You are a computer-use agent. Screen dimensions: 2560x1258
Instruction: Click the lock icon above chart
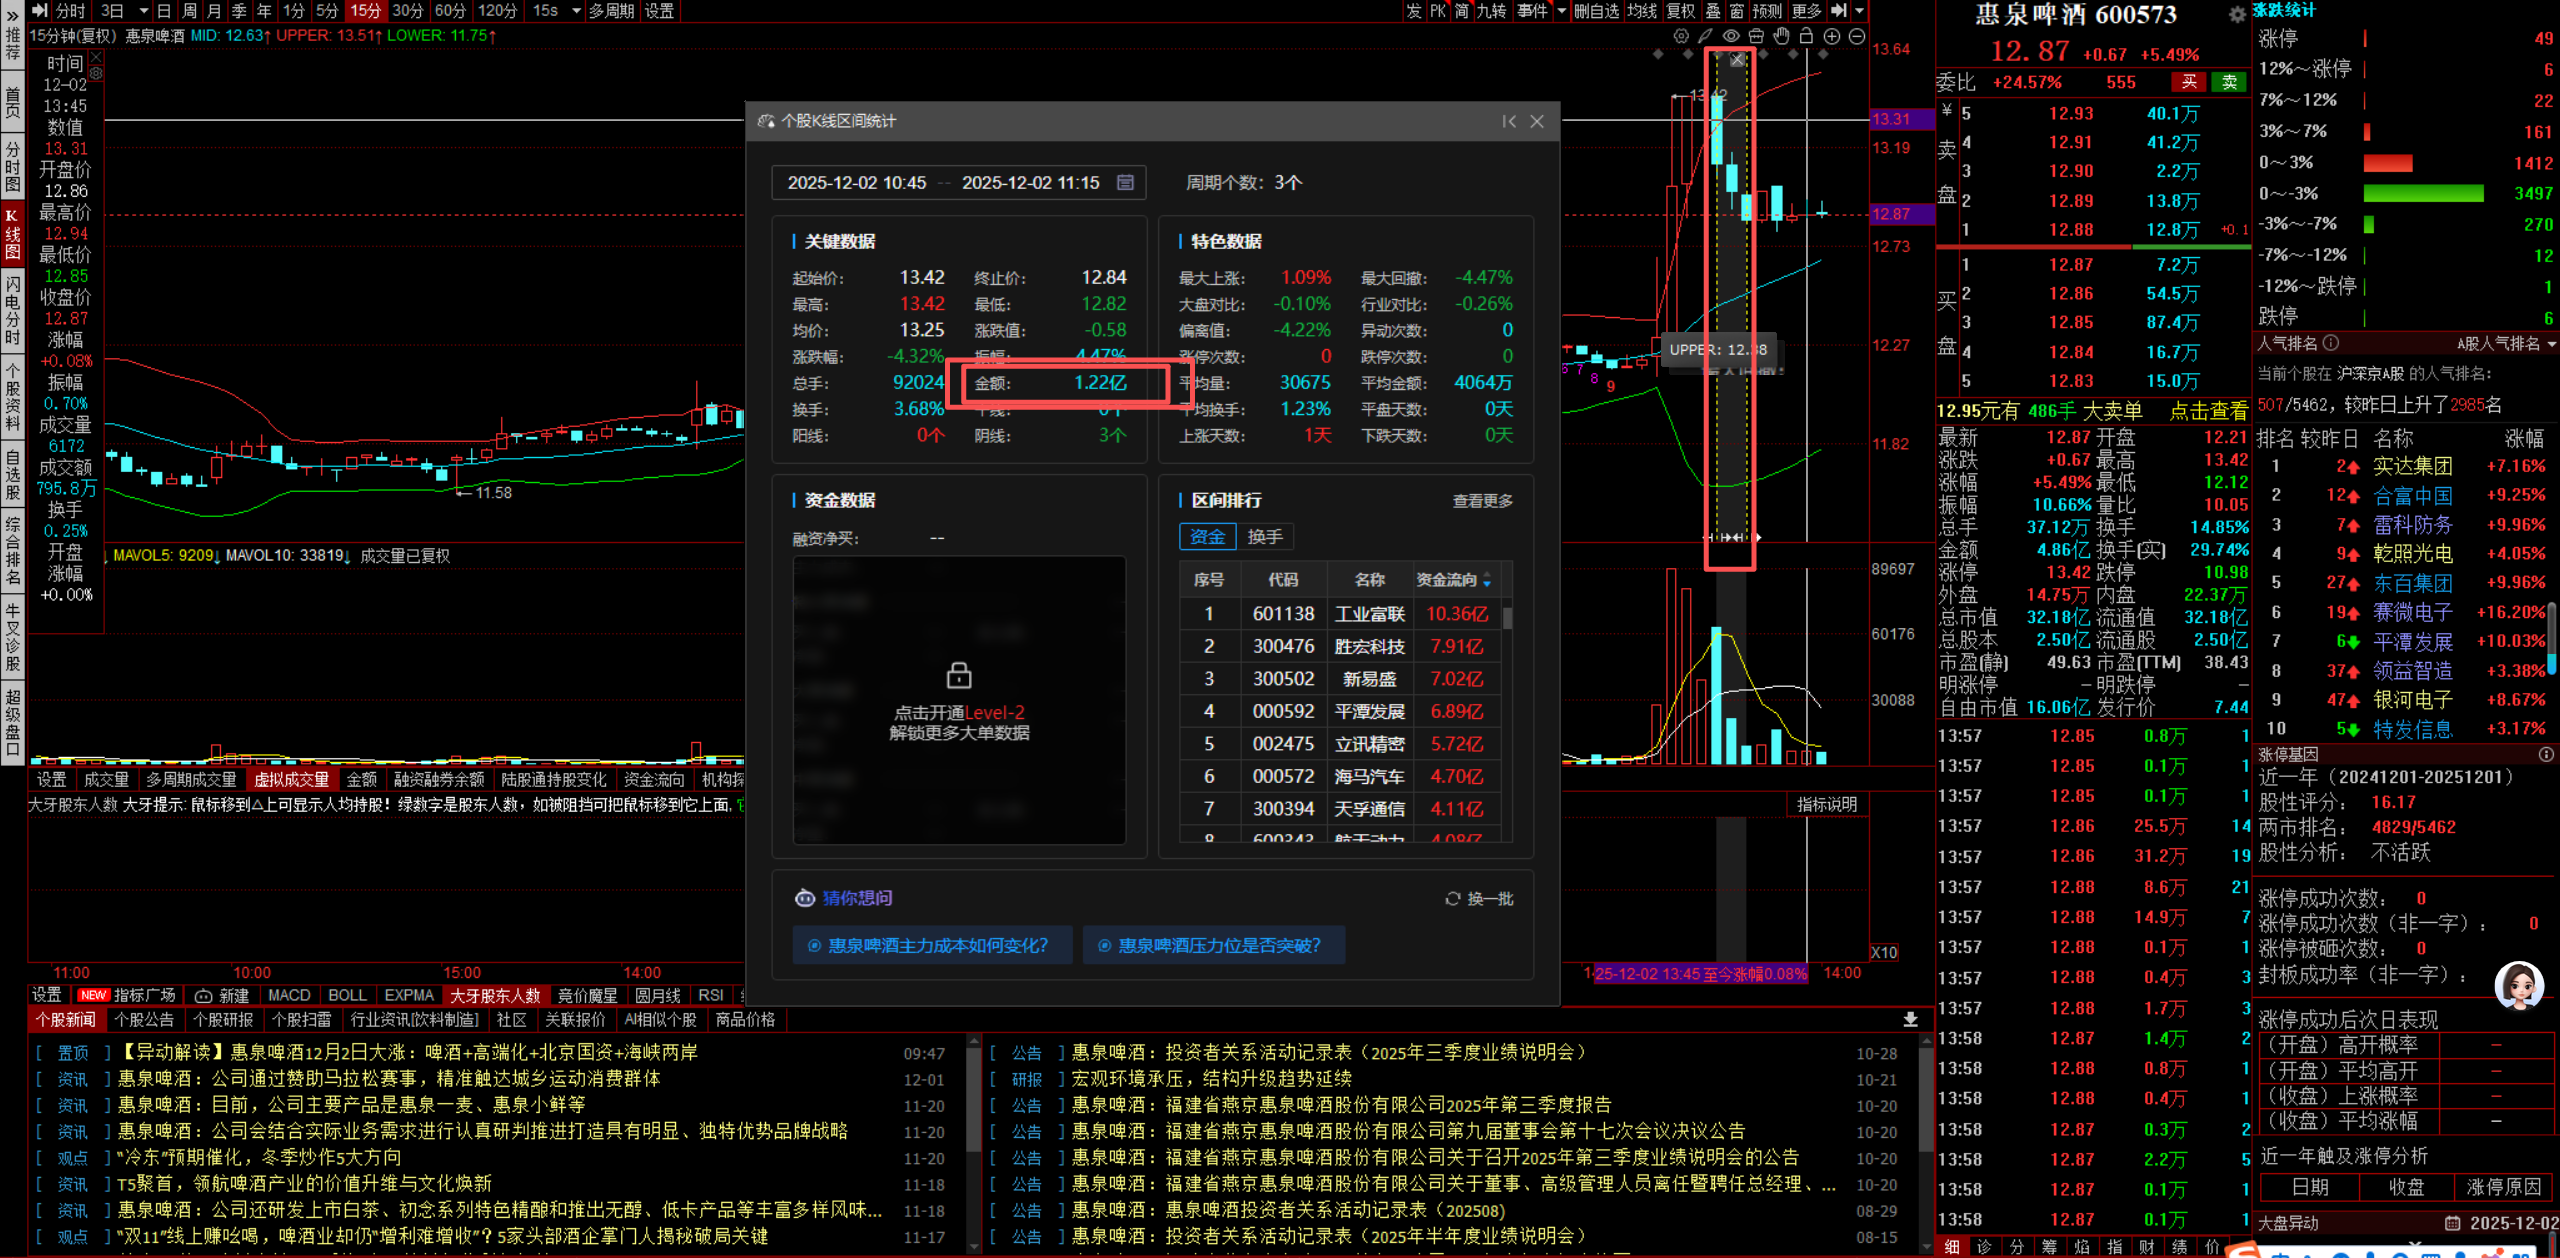[x=1806, y=36]
